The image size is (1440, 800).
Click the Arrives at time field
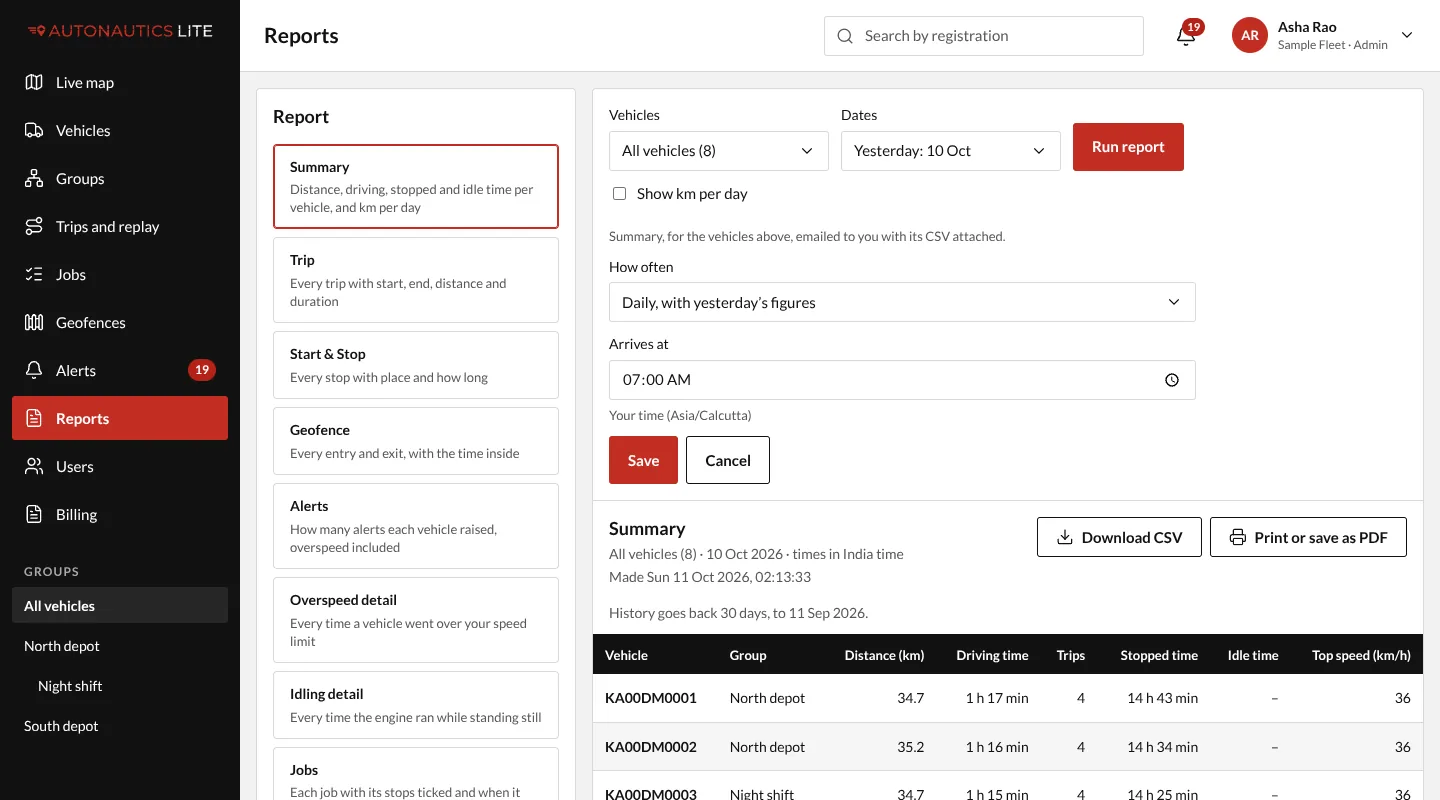click(902, 380)
